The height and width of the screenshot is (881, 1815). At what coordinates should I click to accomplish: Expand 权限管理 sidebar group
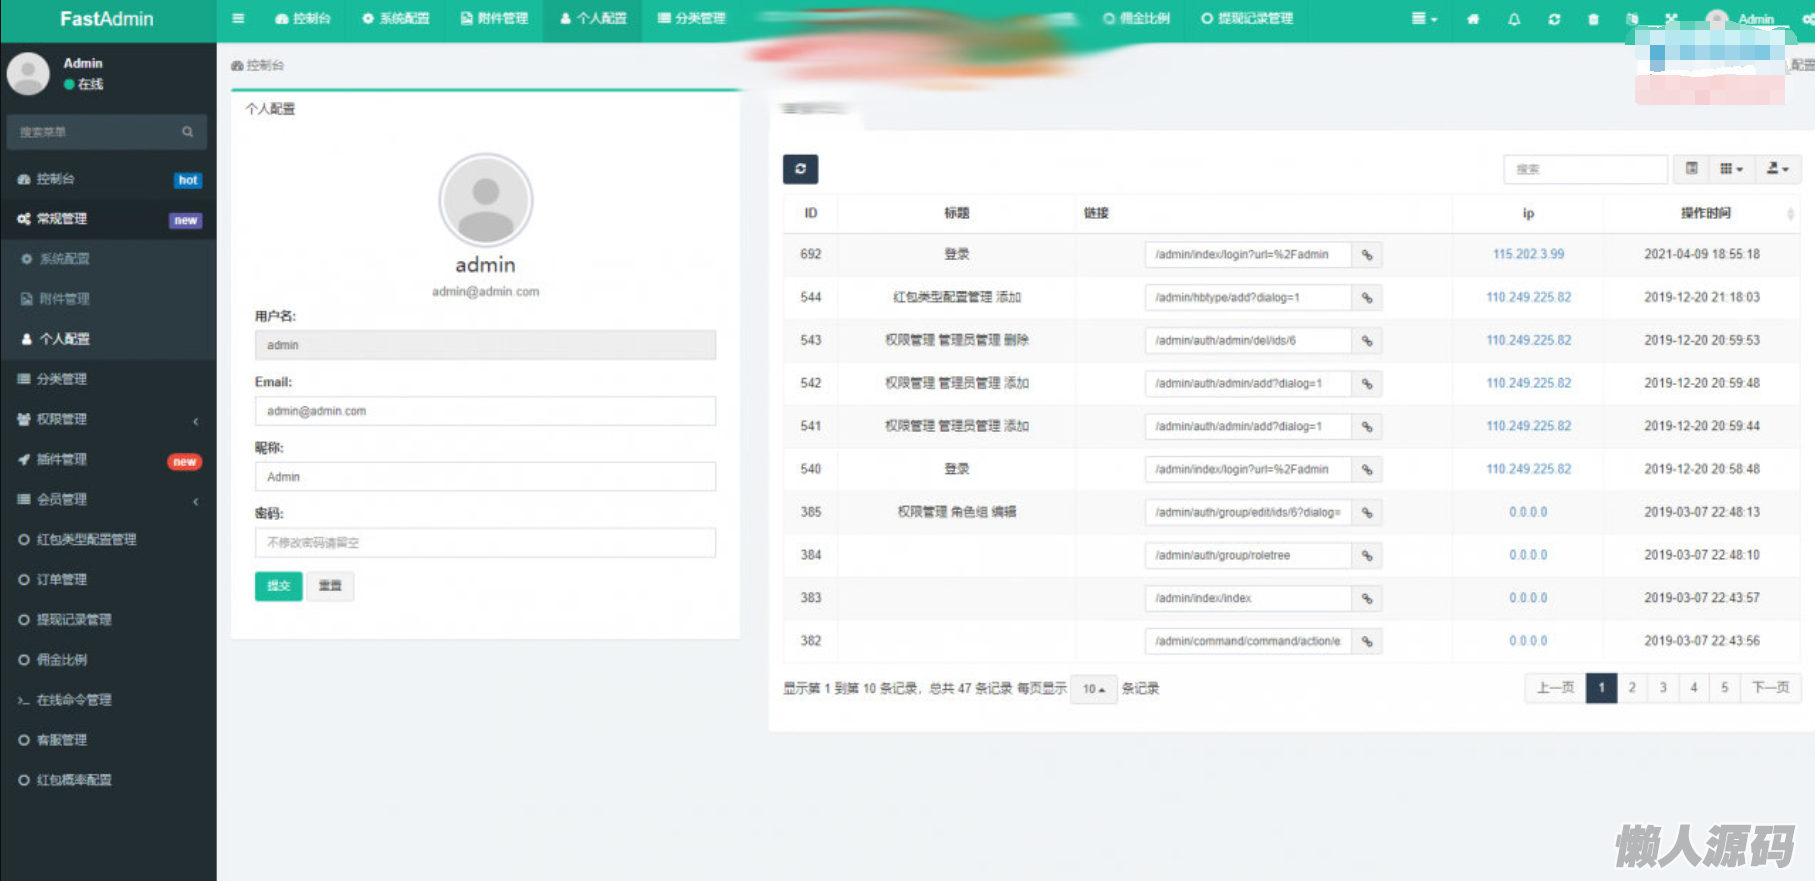point(108,419)
